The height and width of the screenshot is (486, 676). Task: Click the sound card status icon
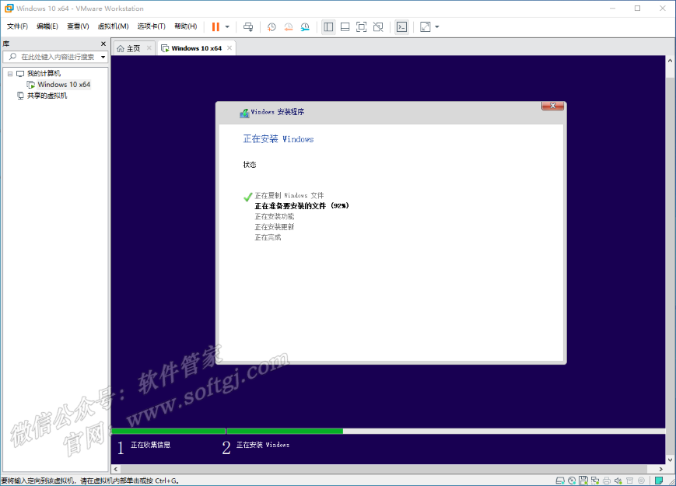(x=618, y=480)
